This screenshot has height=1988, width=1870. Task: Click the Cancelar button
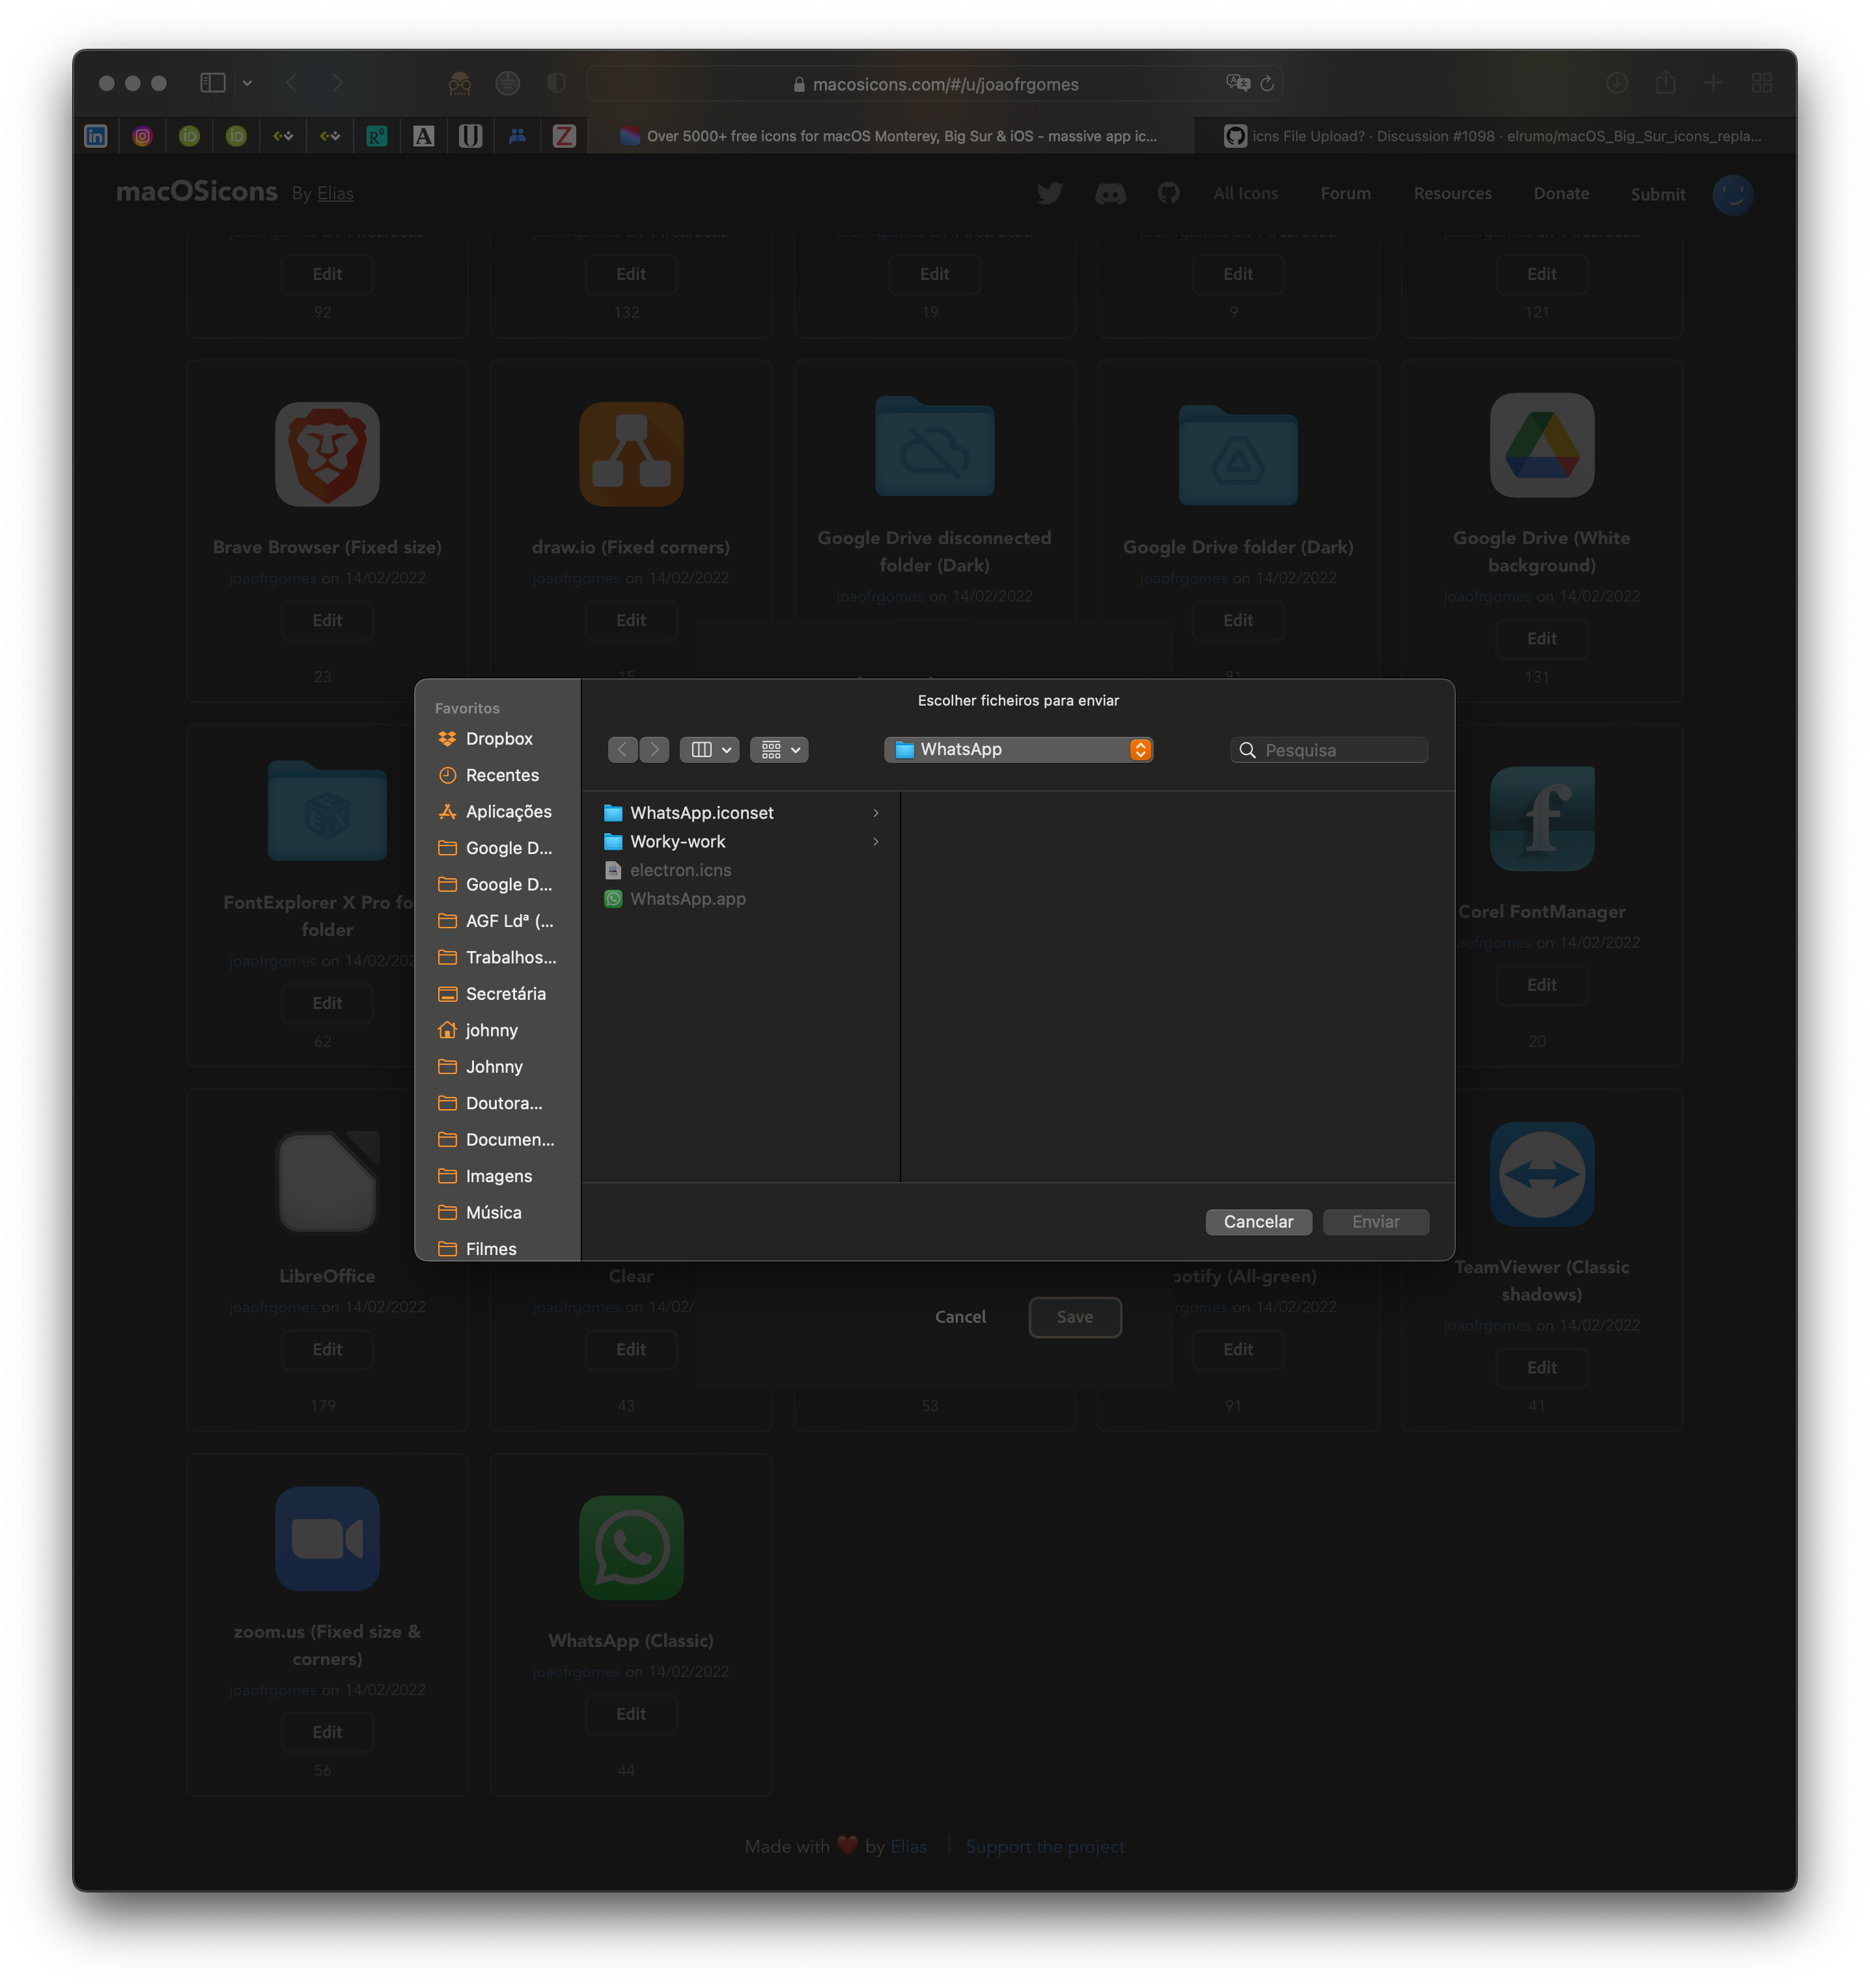click(1258, 1221)
